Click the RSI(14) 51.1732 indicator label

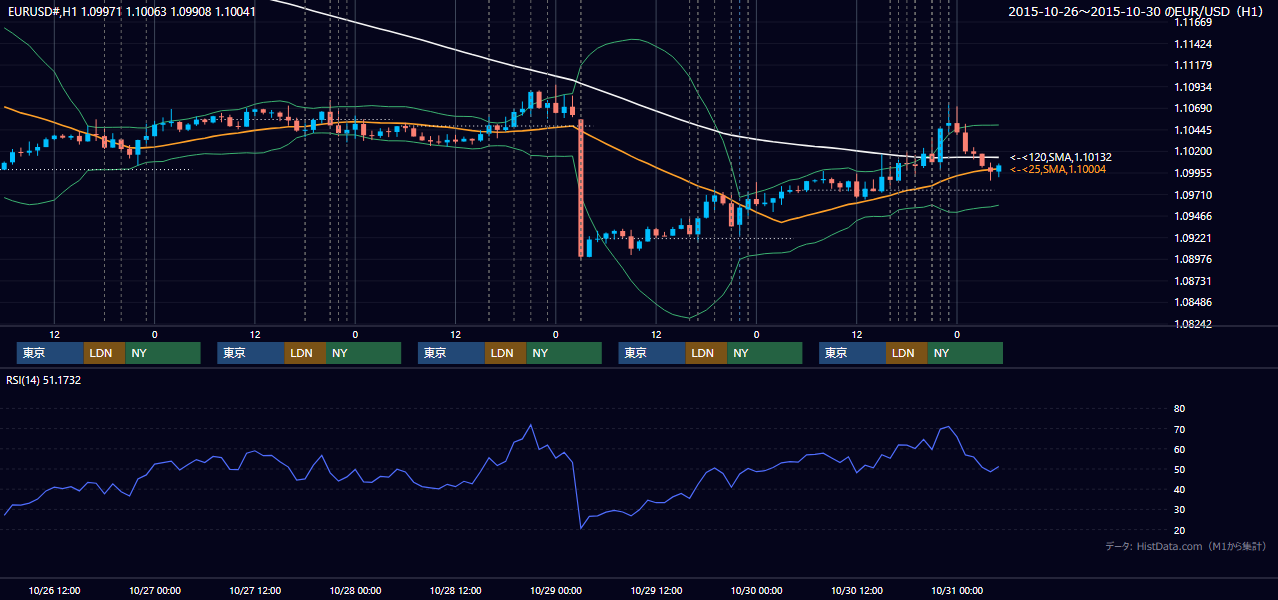[44, 380]
